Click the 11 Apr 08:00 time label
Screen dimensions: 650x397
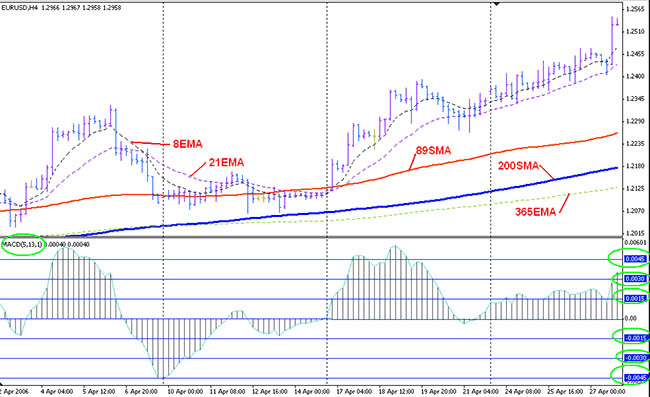point(227,391)
